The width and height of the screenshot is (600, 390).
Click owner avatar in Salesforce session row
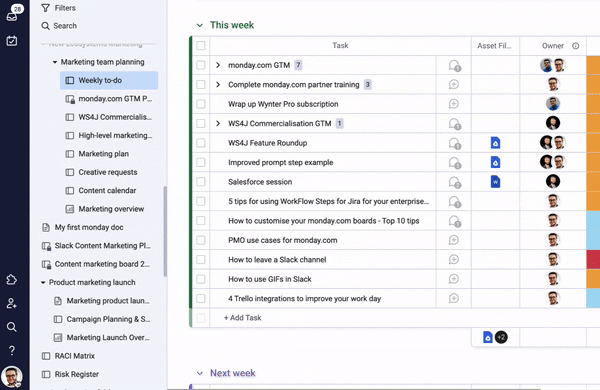pos(553,181)
